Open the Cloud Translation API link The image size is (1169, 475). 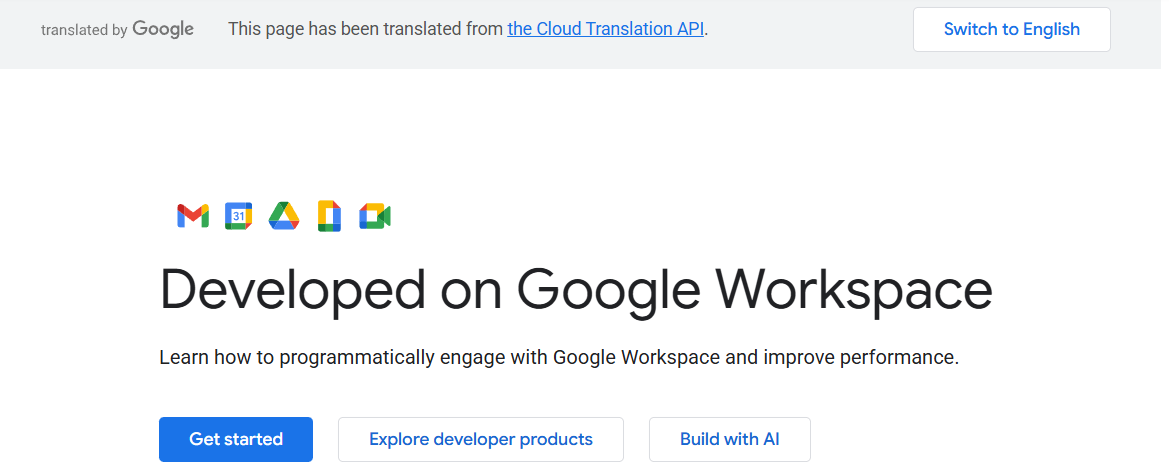point(606,29)
